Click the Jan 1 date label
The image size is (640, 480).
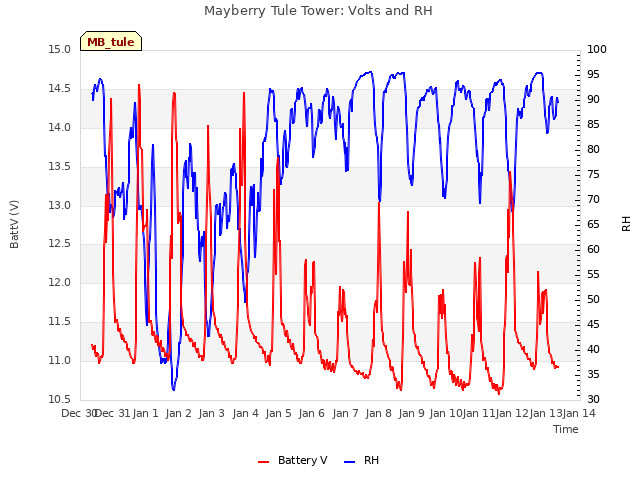point(146,413)
